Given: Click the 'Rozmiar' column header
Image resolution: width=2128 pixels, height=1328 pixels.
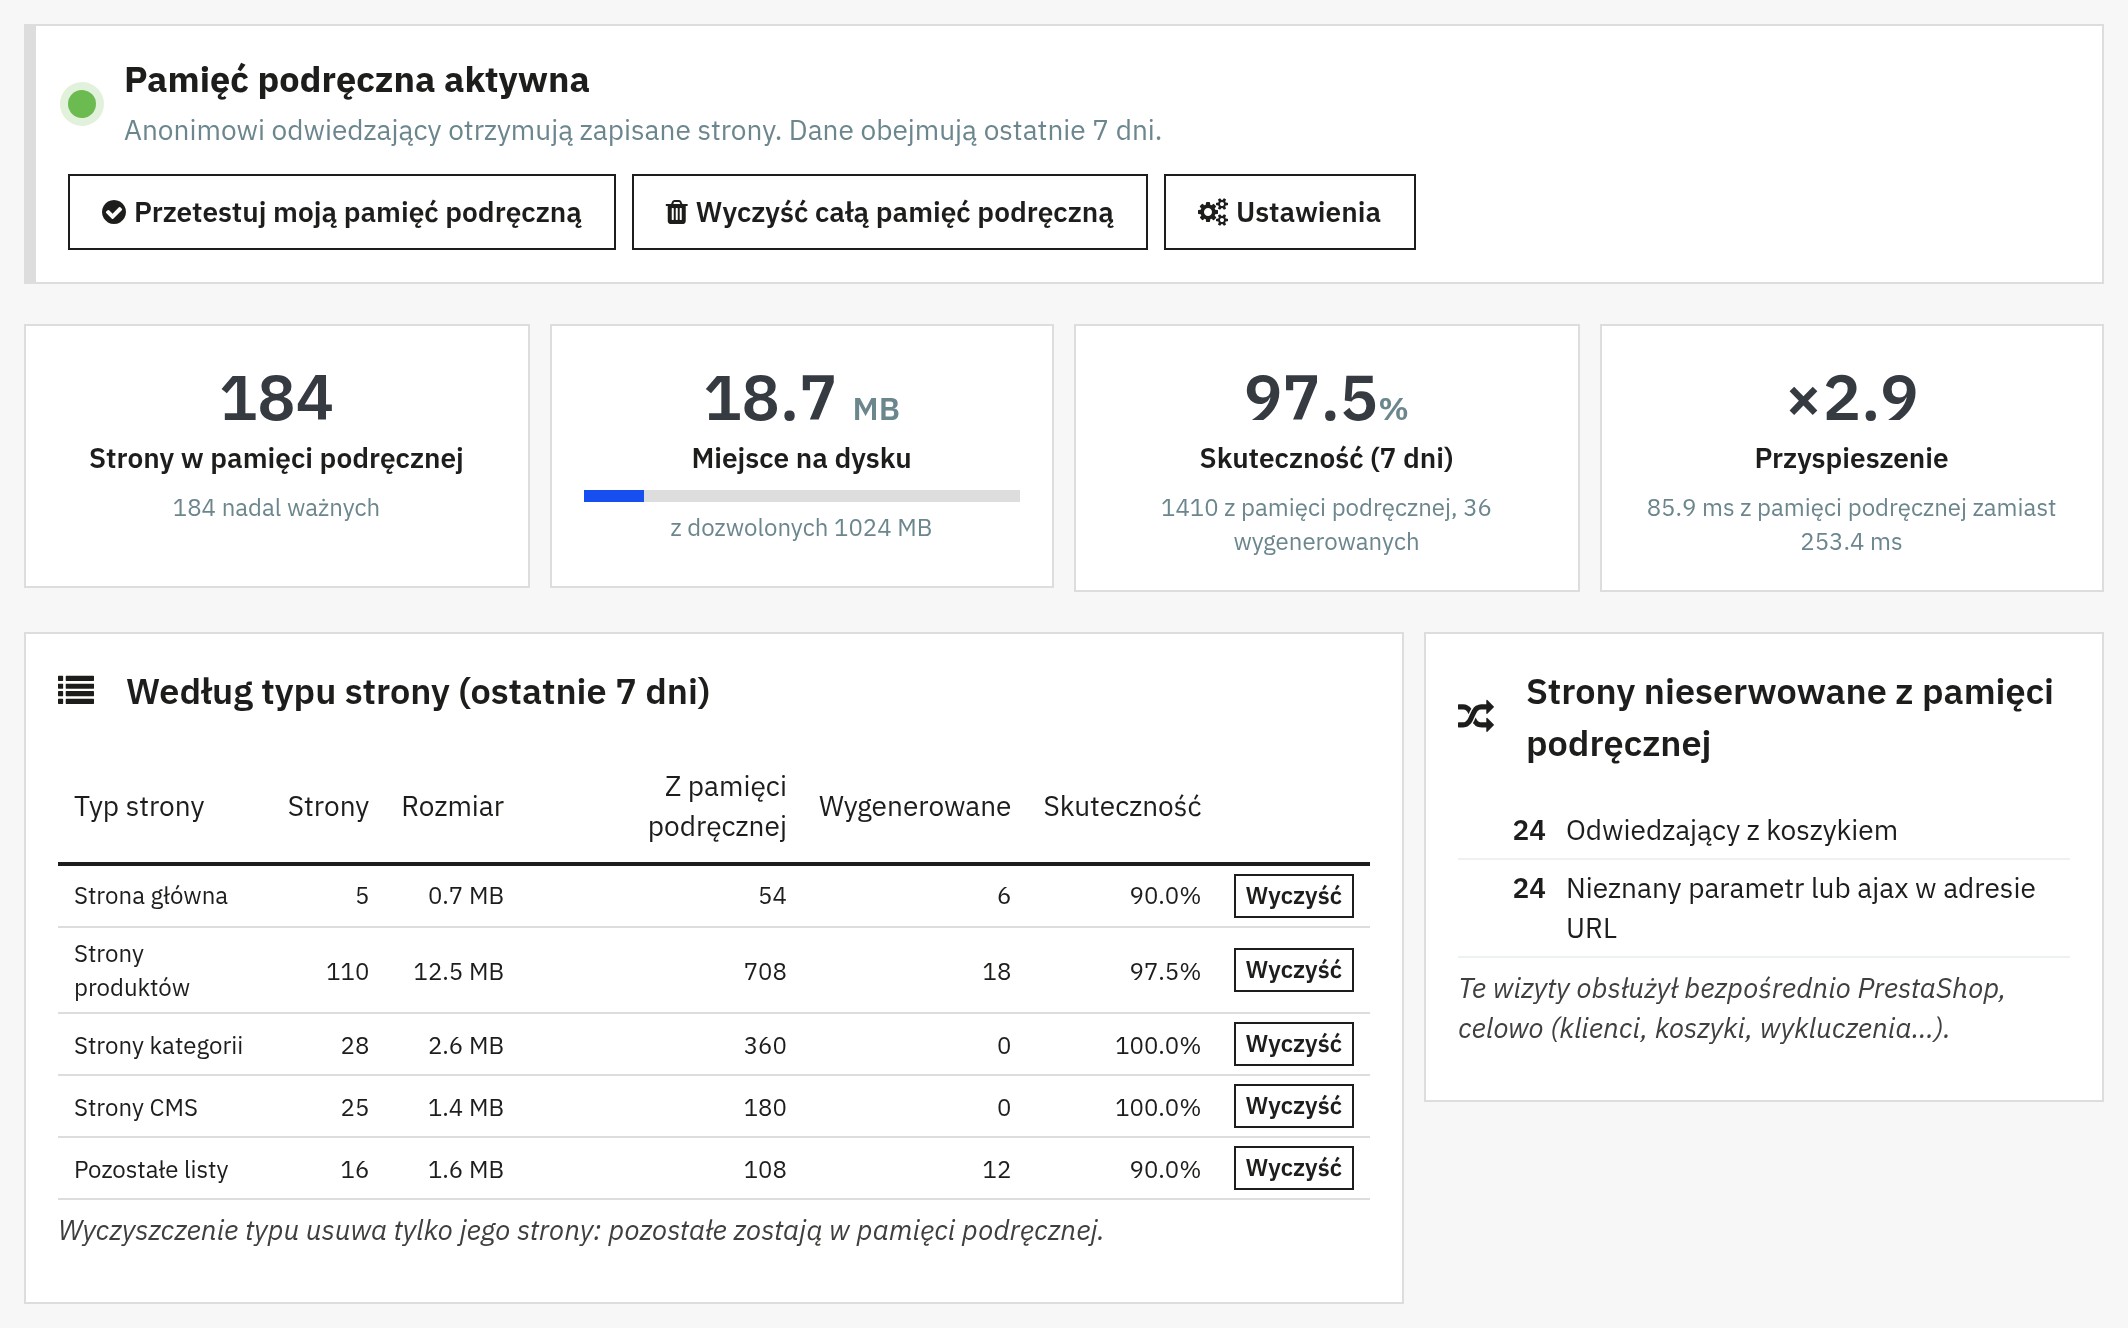Looking at the screenshot, I should pyautogui.click(x=452, y=806).
